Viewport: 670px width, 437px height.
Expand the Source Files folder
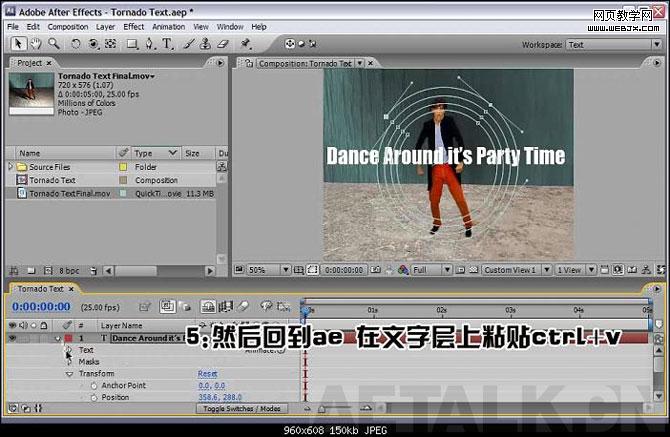(10, 167)
